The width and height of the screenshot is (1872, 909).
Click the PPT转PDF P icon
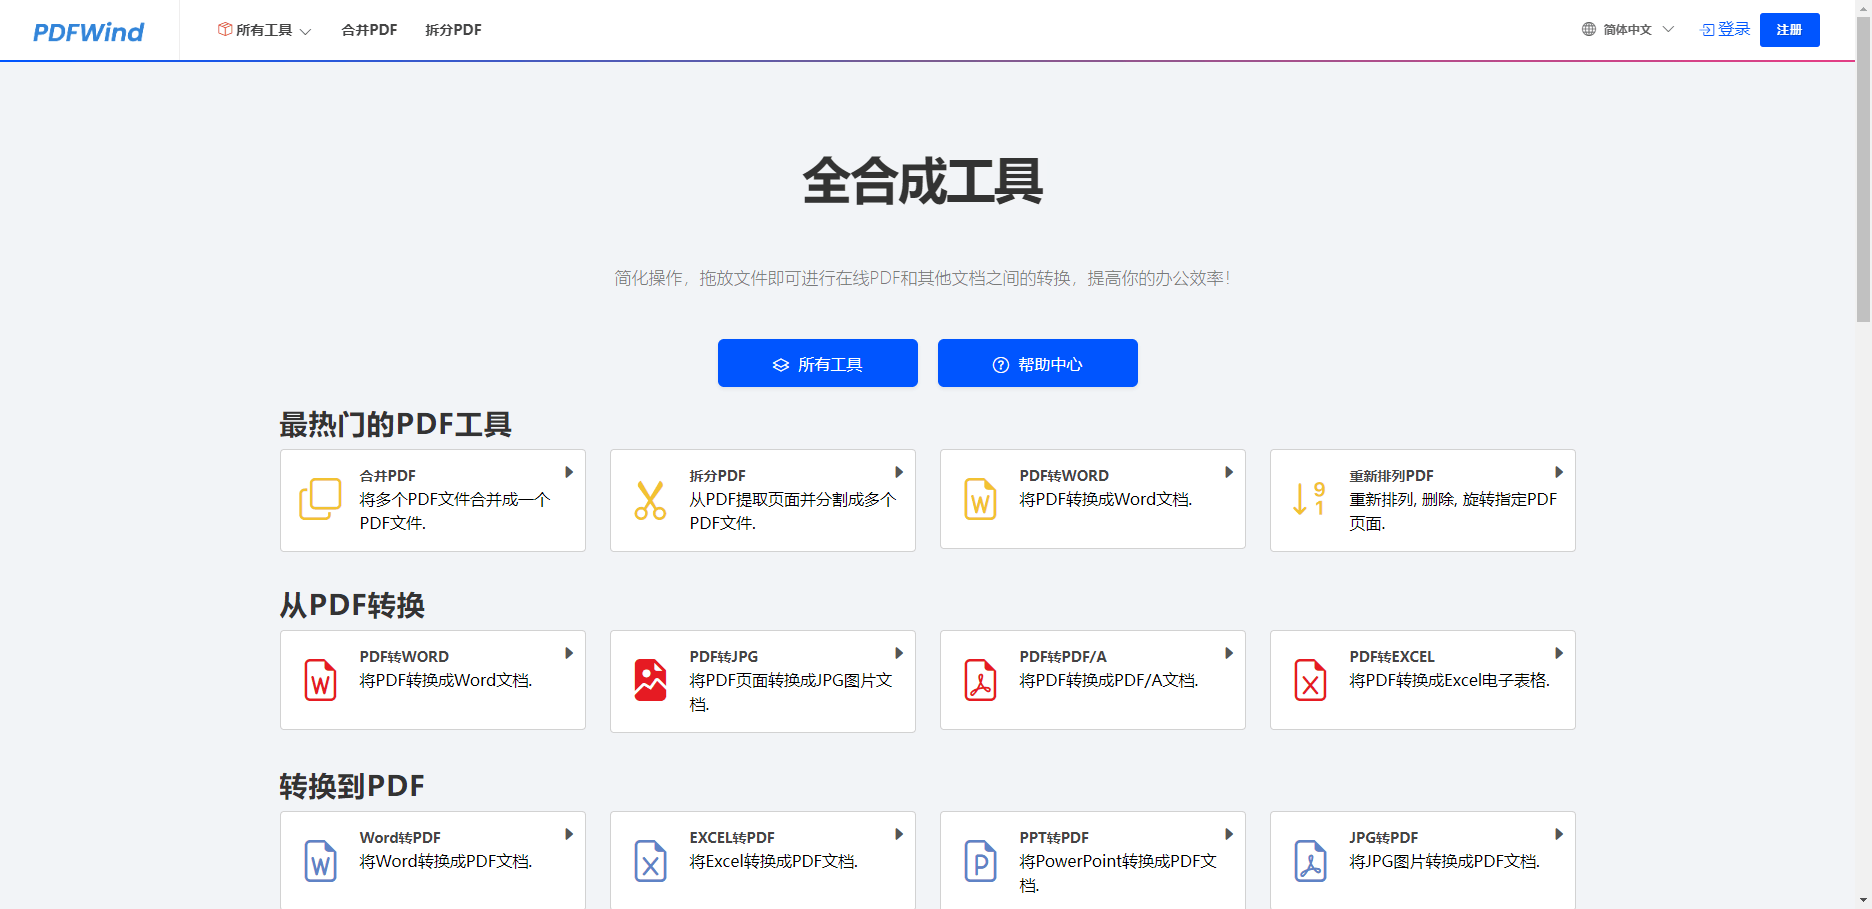coord(980,861)
